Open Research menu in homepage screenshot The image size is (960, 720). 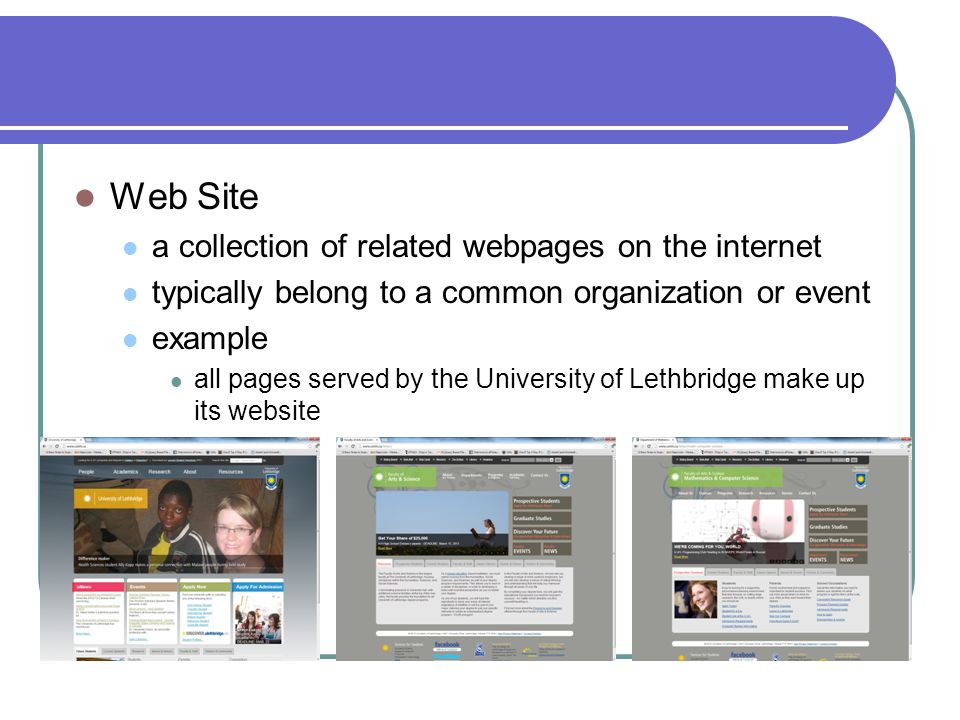[159, 472]
